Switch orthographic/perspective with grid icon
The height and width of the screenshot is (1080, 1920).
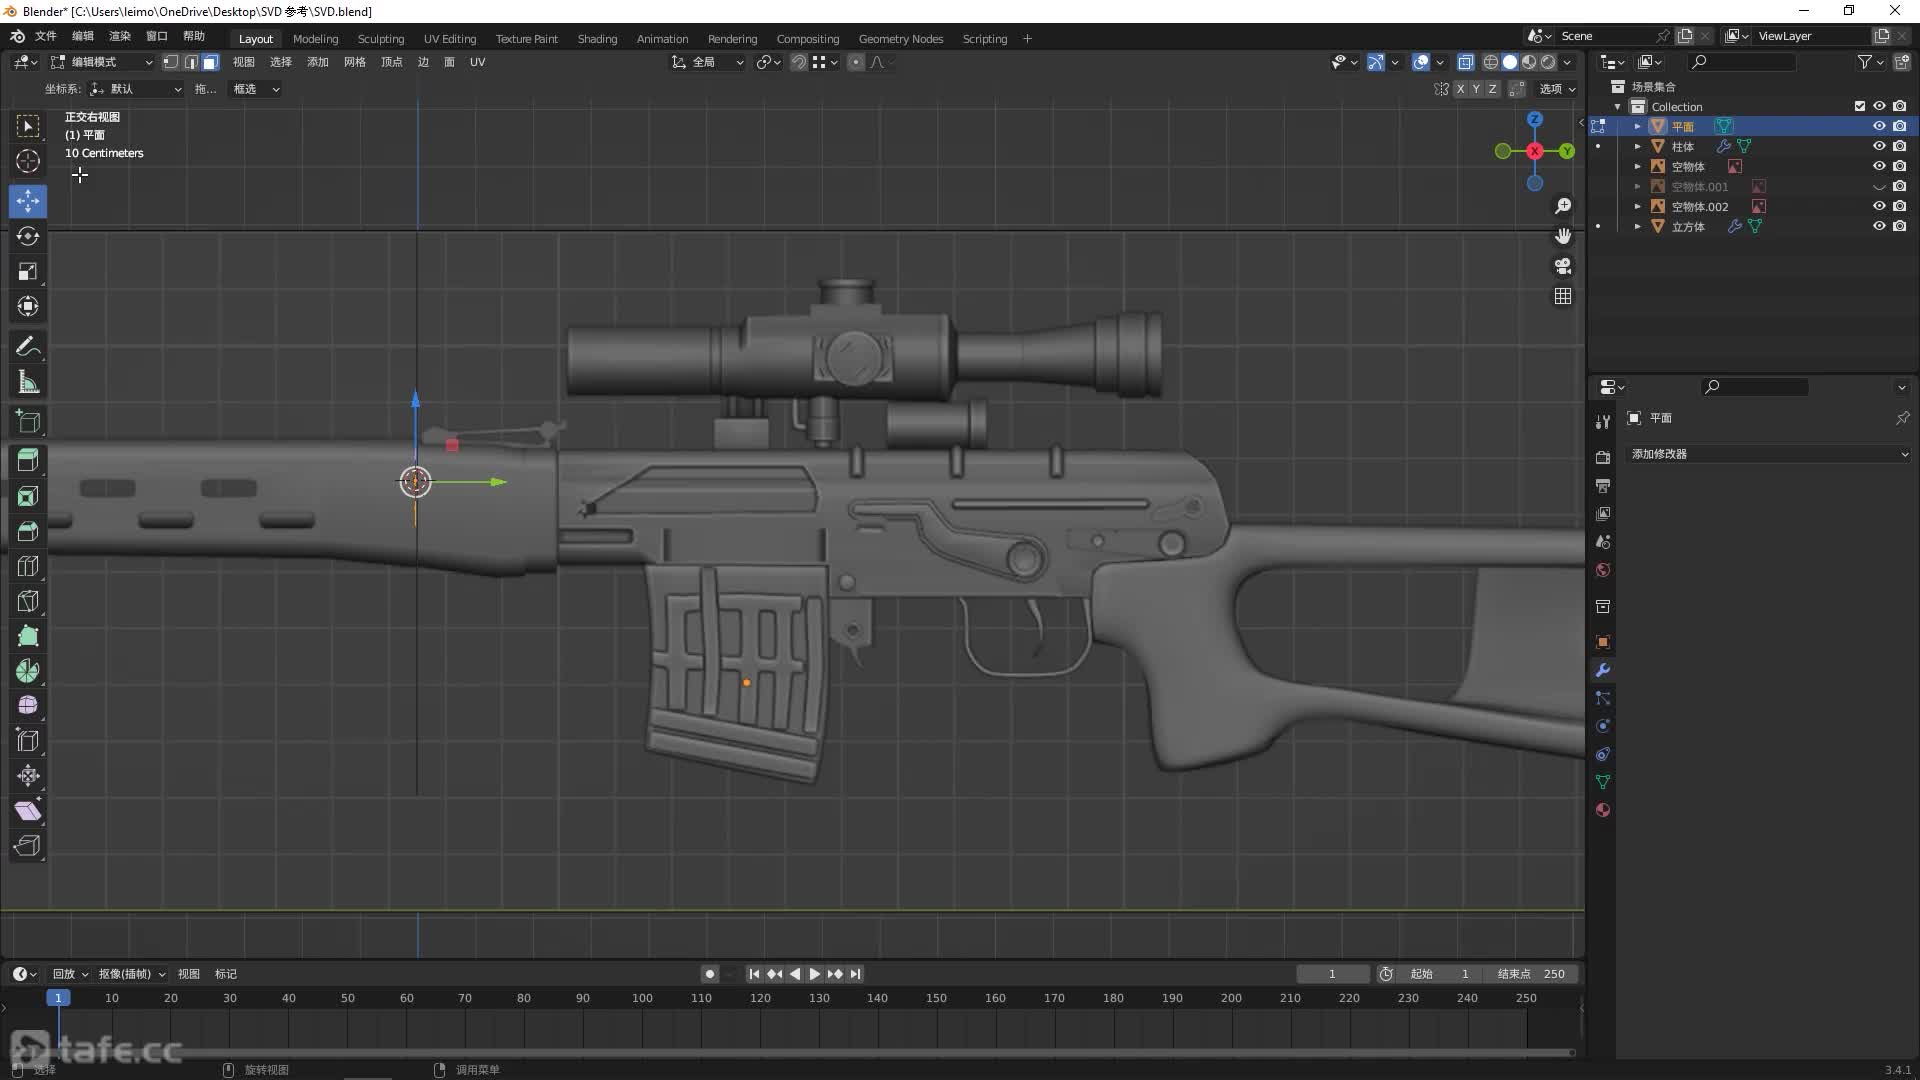tap(1563, 296)
